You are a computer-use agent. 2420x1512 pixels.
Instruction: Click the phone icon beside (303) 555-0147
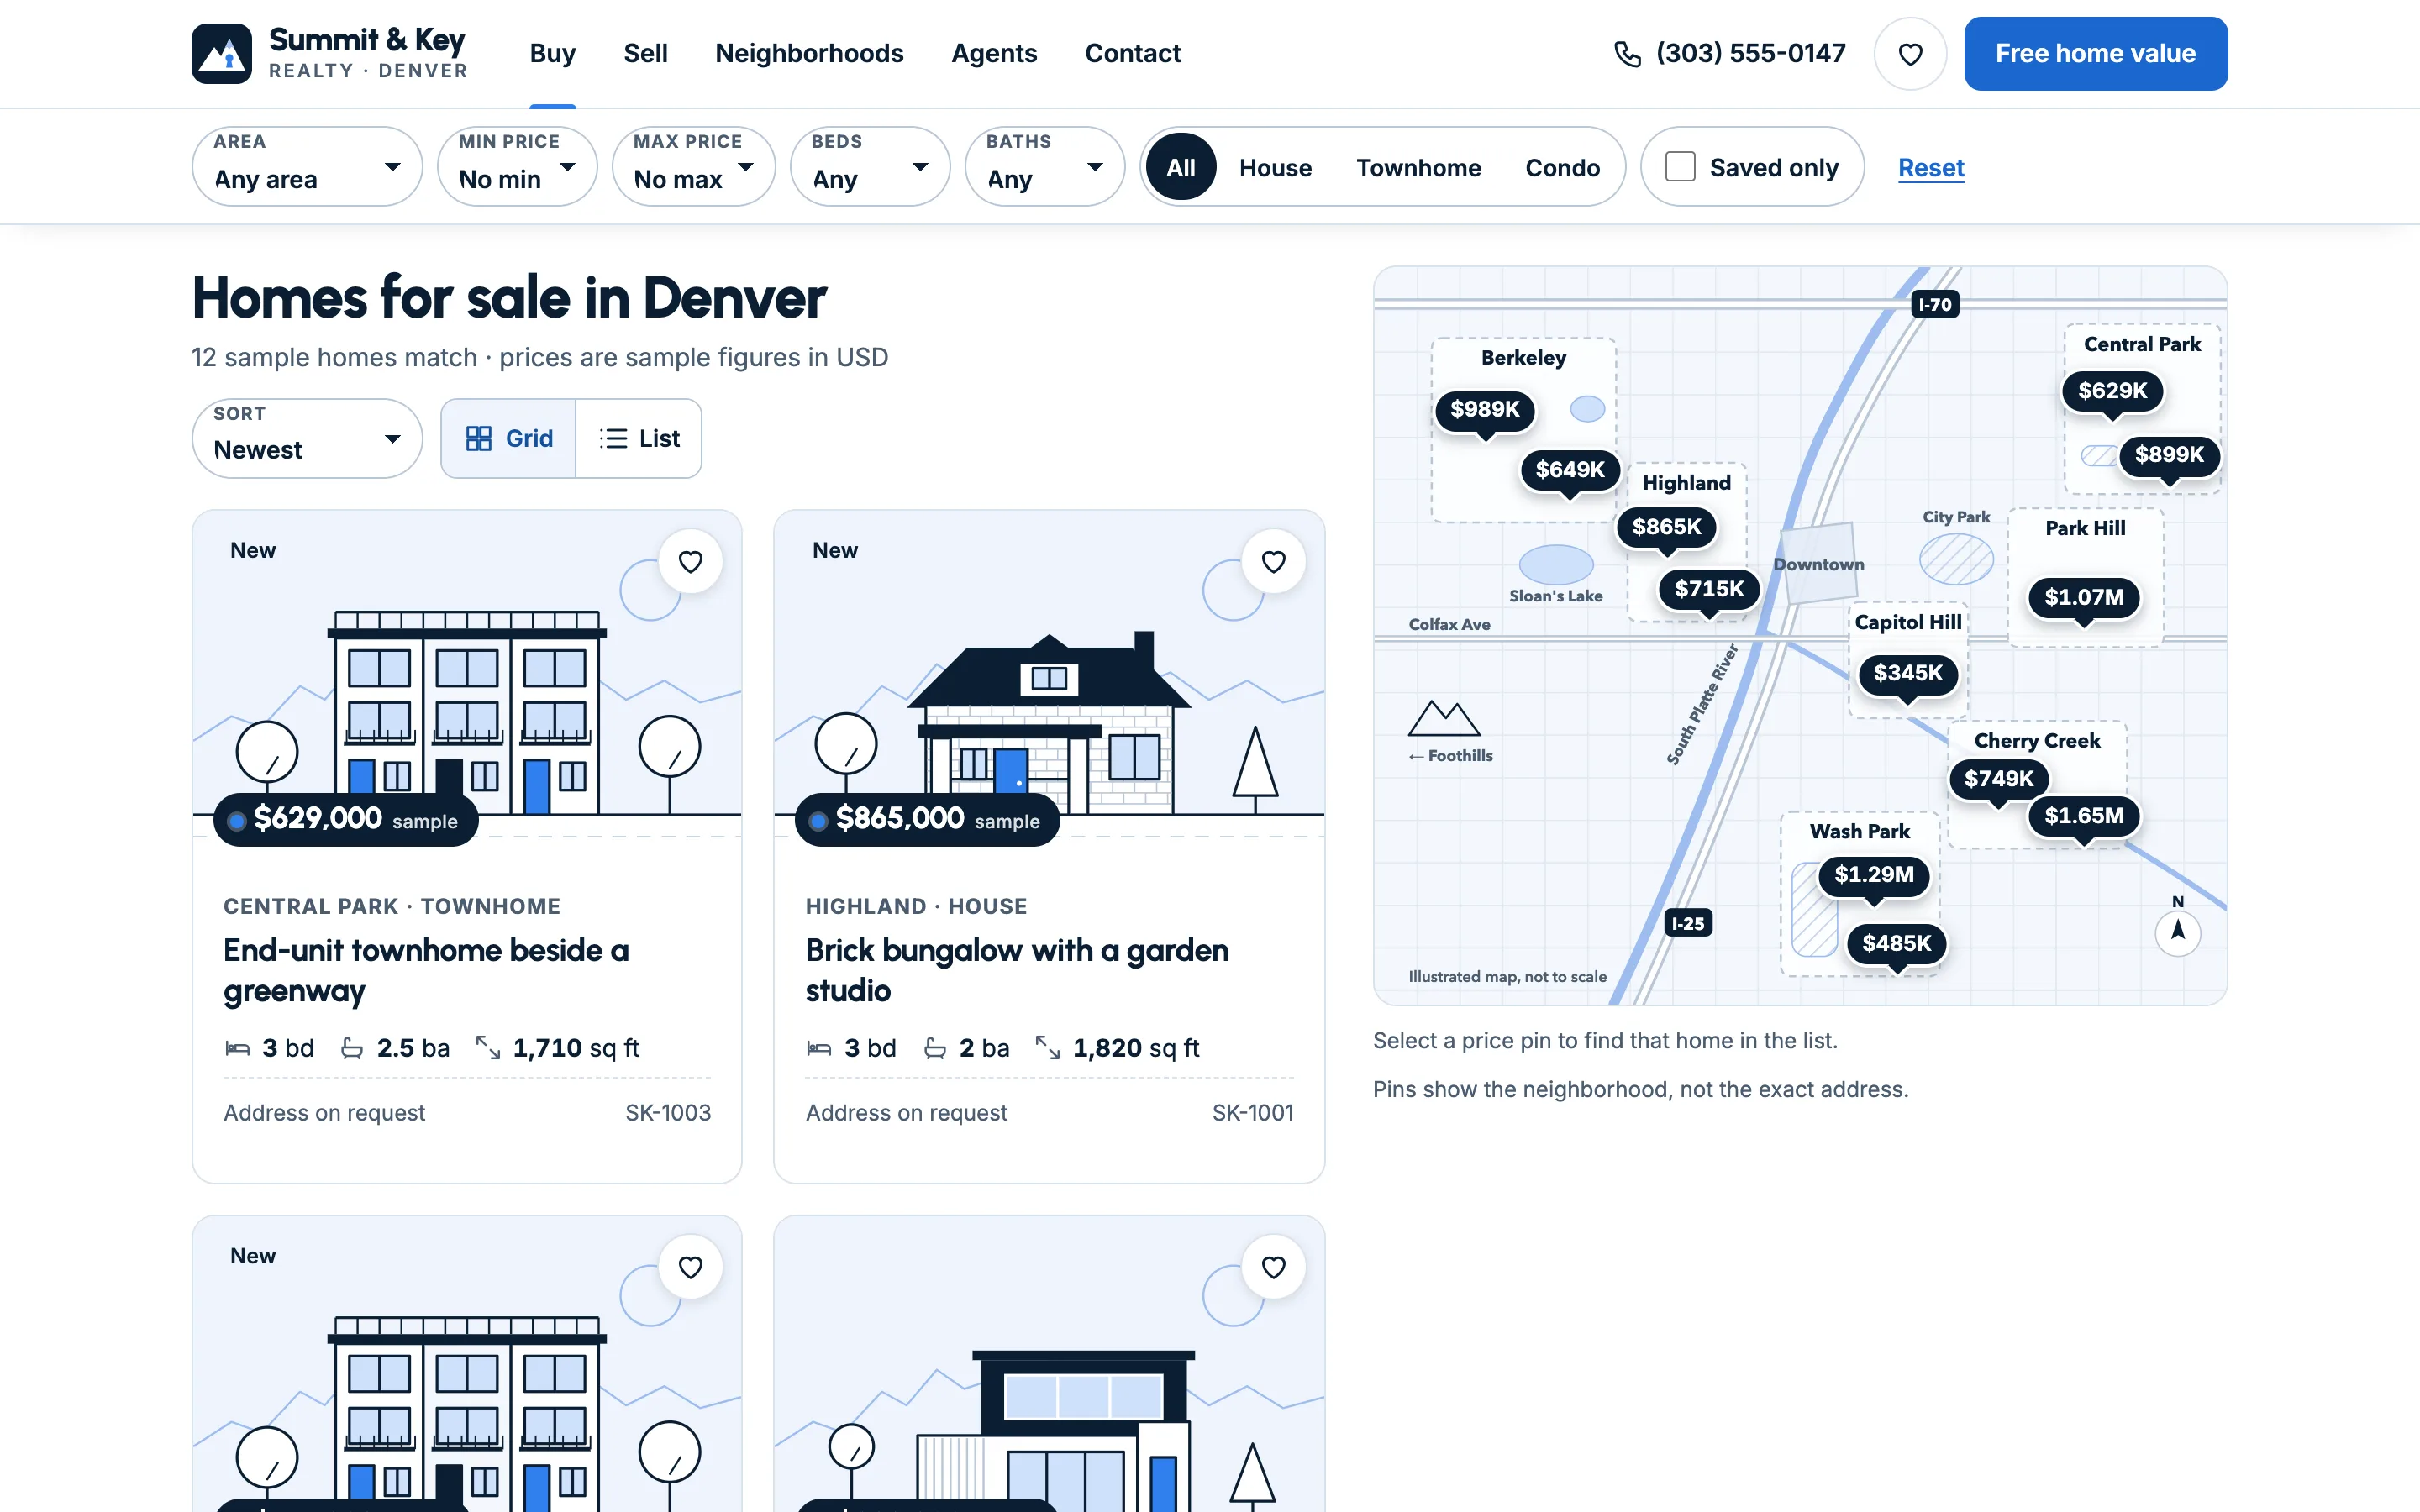[x=1627, y=54]
